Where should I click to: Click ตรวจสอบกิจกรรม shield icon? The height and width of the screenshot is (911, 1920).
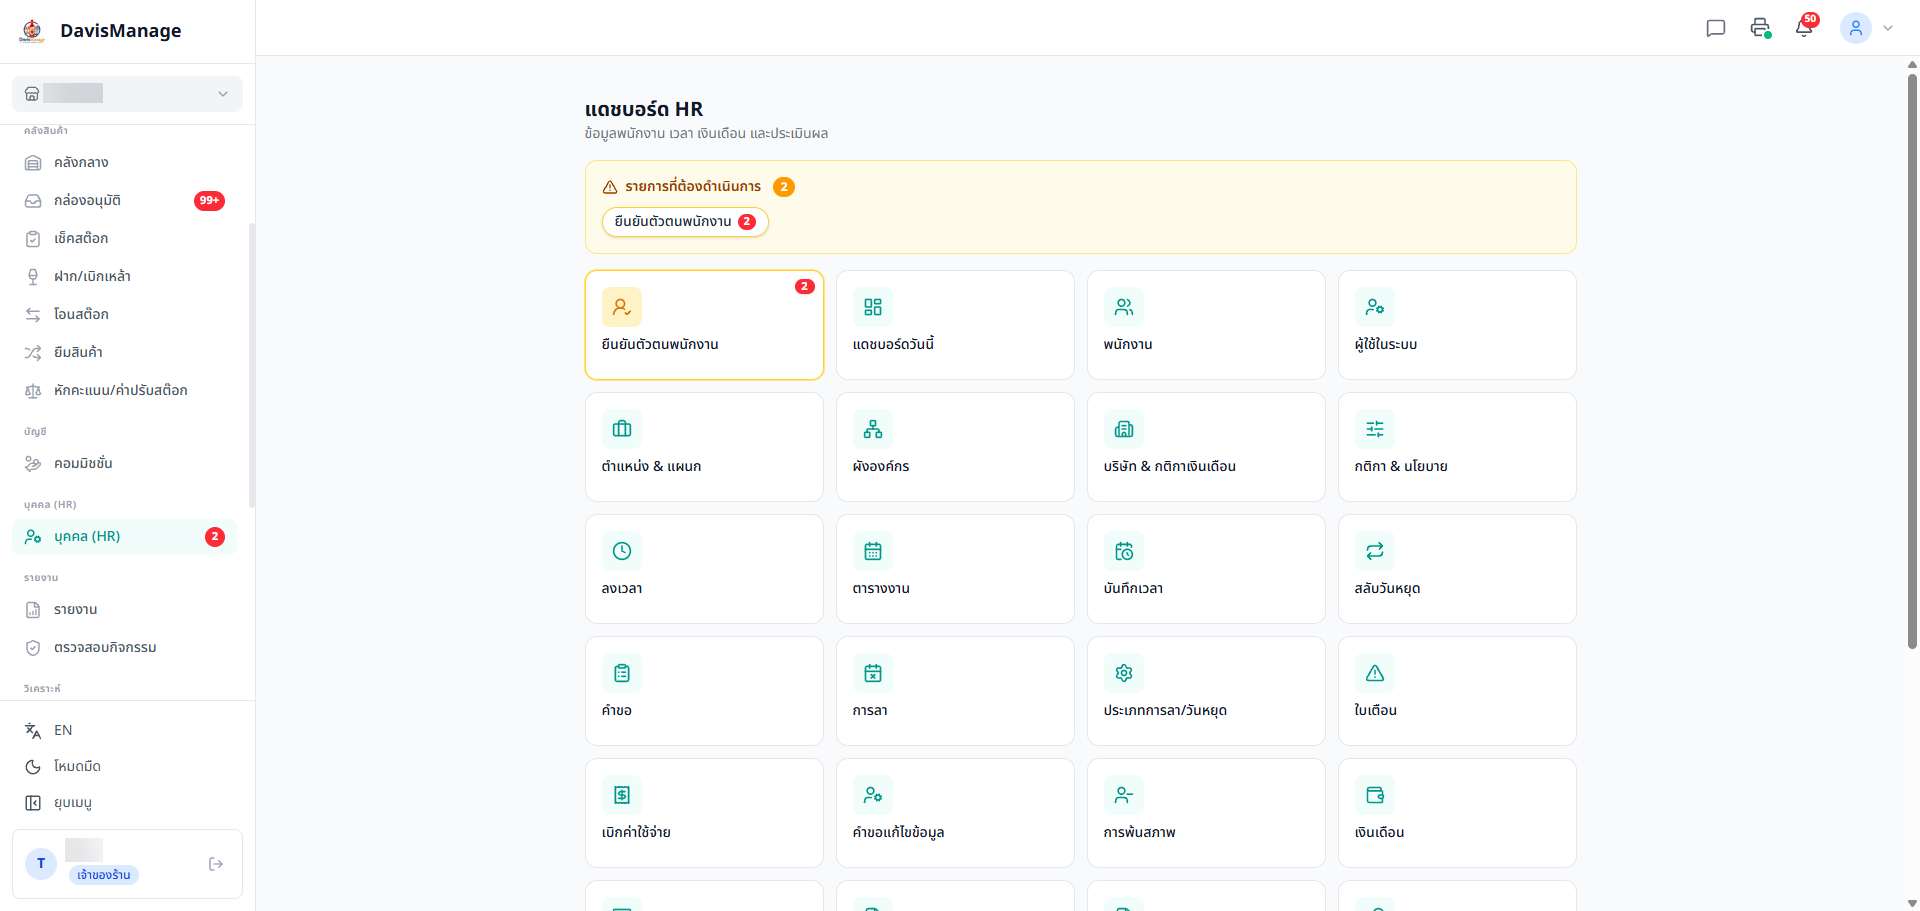point(33,648)
